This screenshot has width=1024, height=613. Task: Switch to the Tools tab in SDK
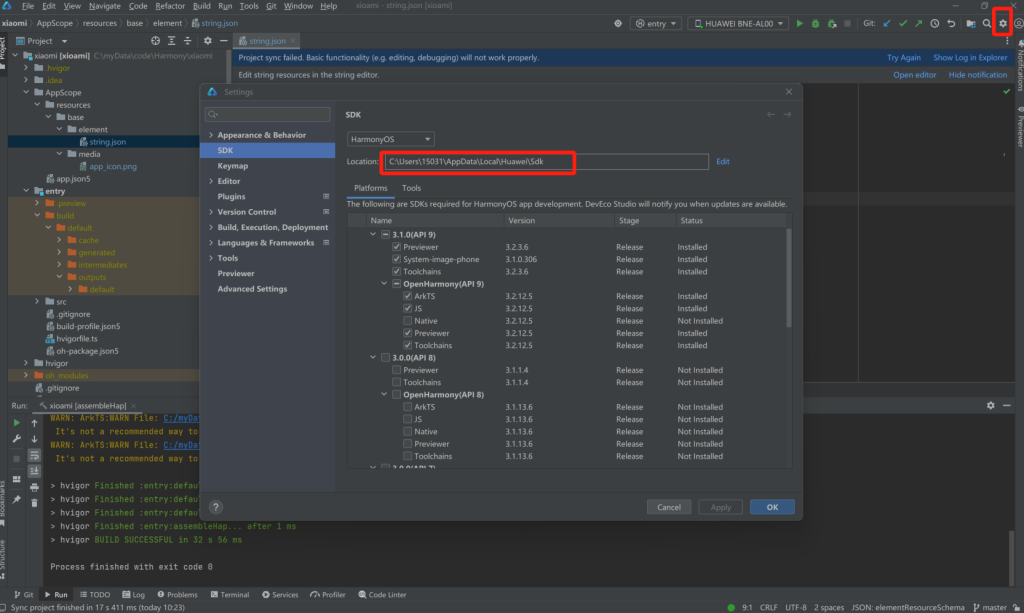pyautogui.click(x=411, y=188)
